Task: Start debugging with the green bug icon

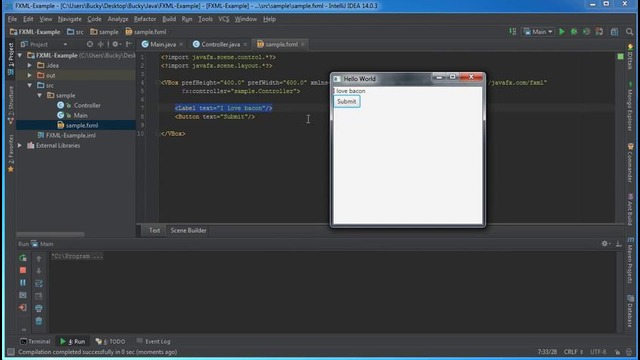Action: click(574, 32)
